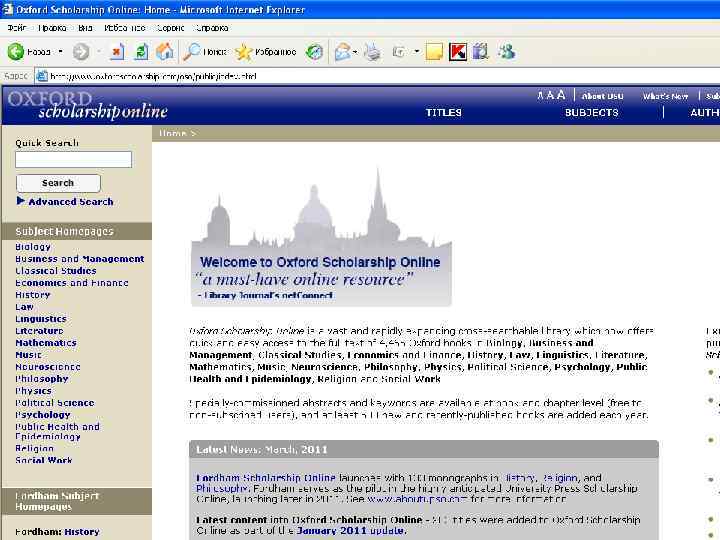Open Back button history dropdown arrow
This screenshot has width=720, height=540.
tap(60, 51)
